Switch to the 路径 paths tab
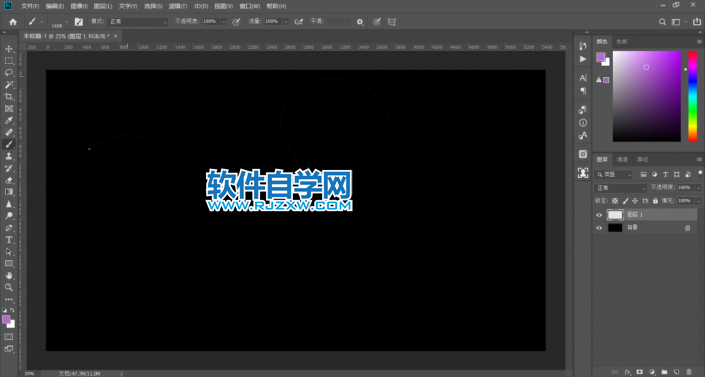The width and height of the screenshot is (705, 377). pos(643,159)
